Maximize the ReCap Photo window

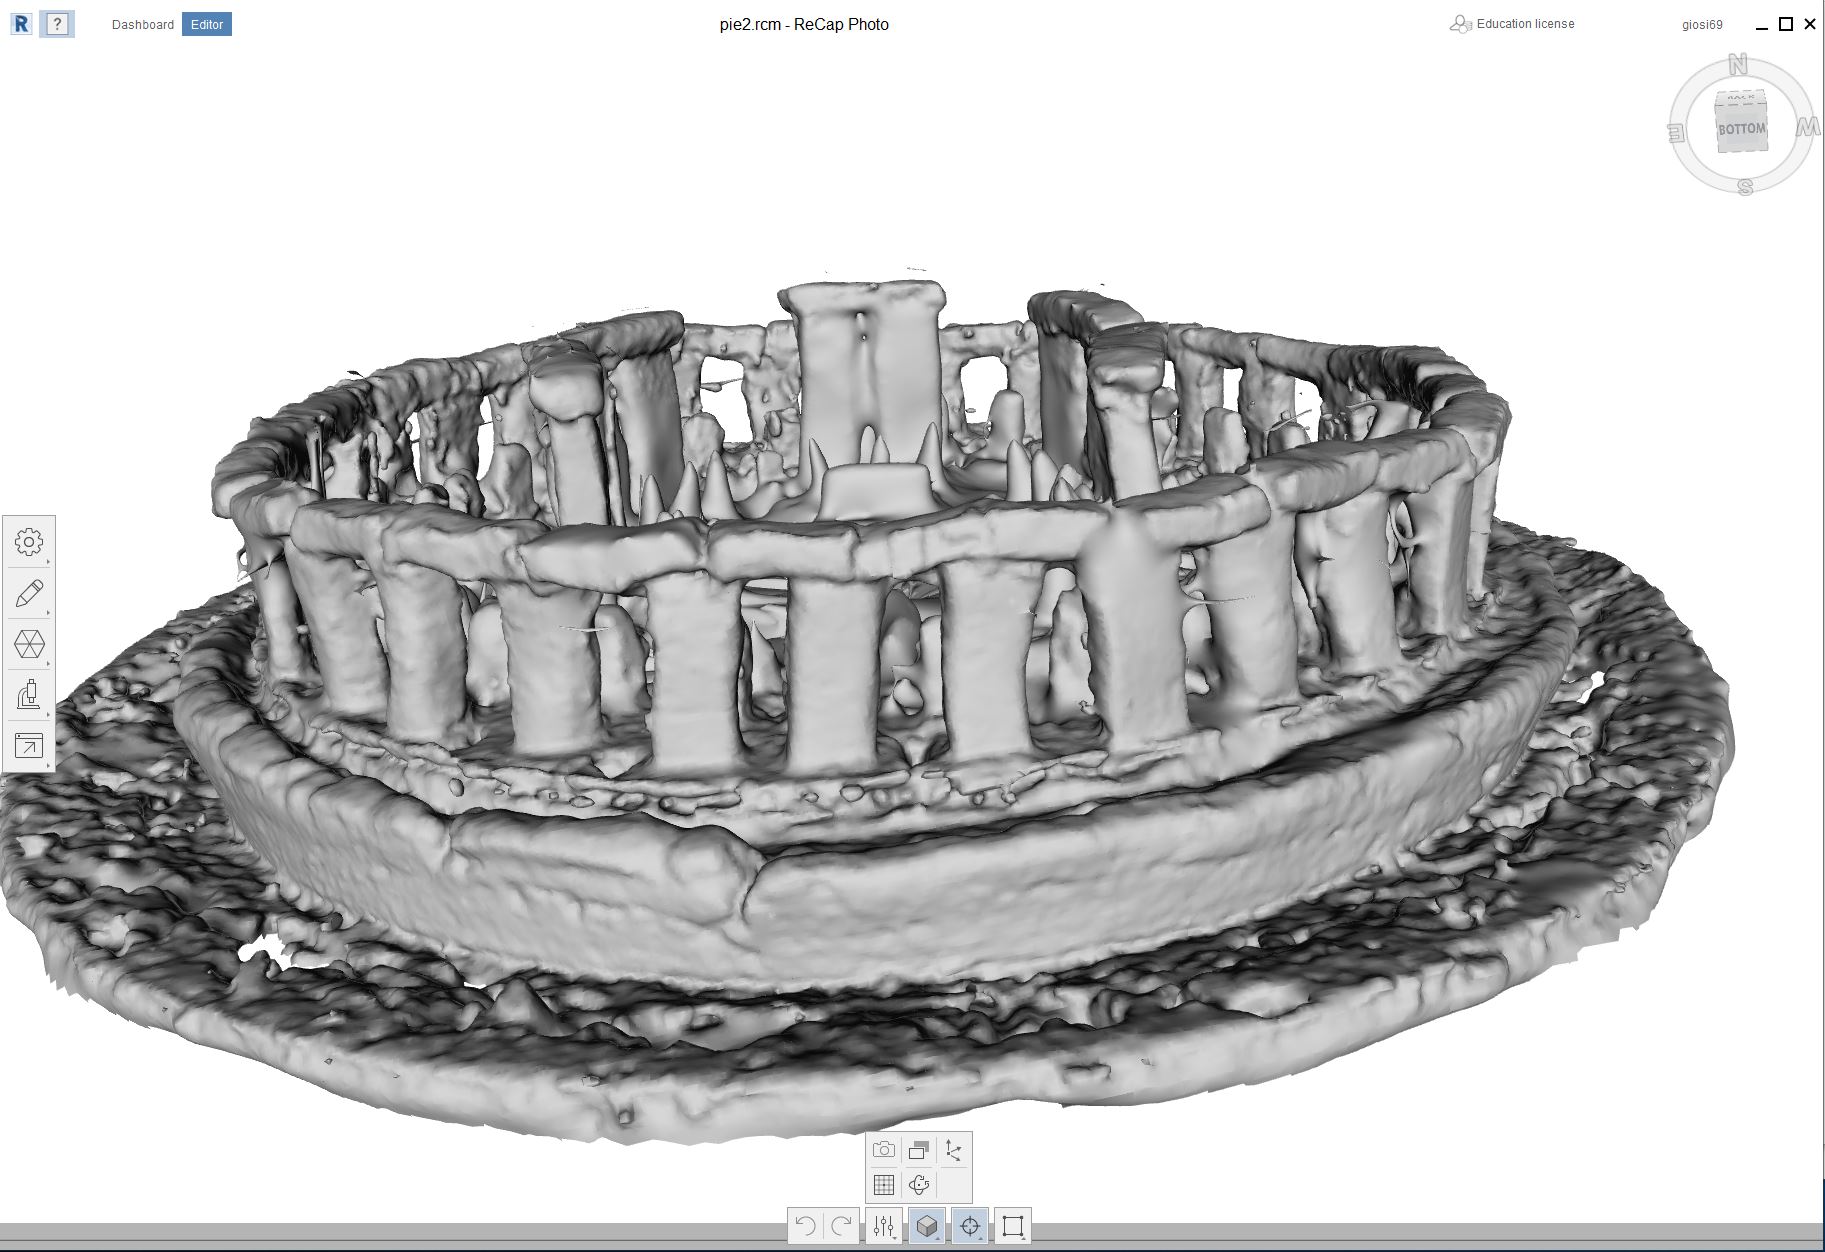pos(1786,24)
